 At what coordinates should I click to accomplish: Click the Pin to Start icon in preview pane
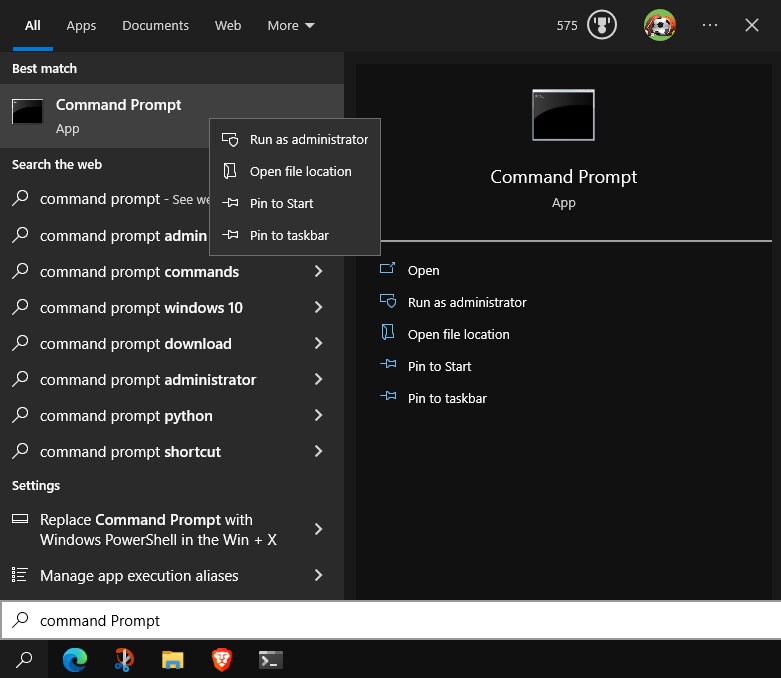pos(388,364)
